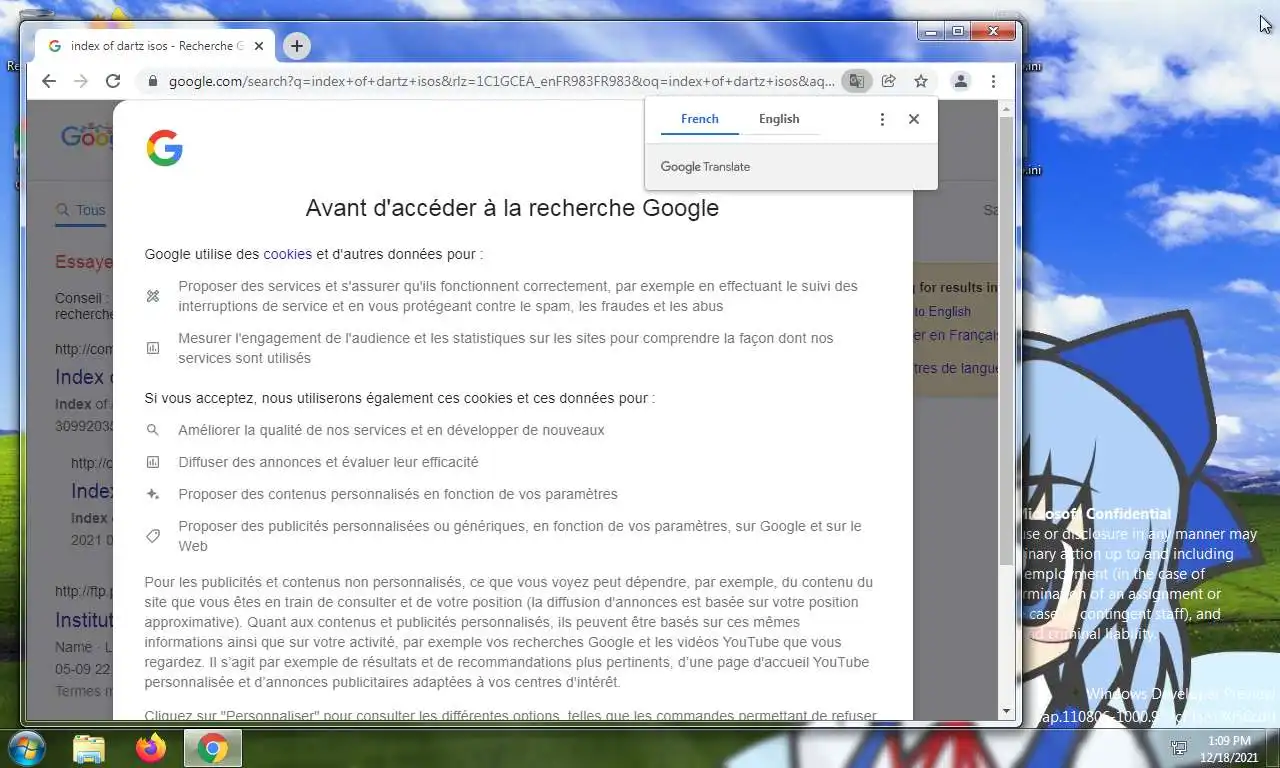
Task: Click the Chrome taskbar icon
Action: click(212, 748)
